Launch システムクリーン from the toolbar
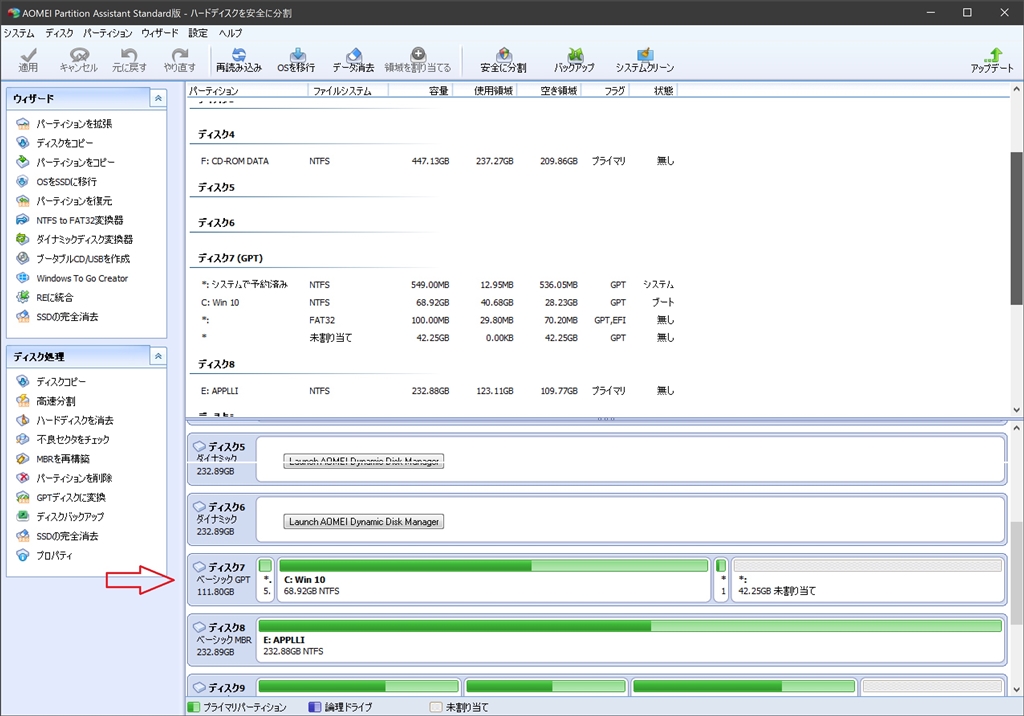The image size is (1024, 716). [x=644, y=59]
